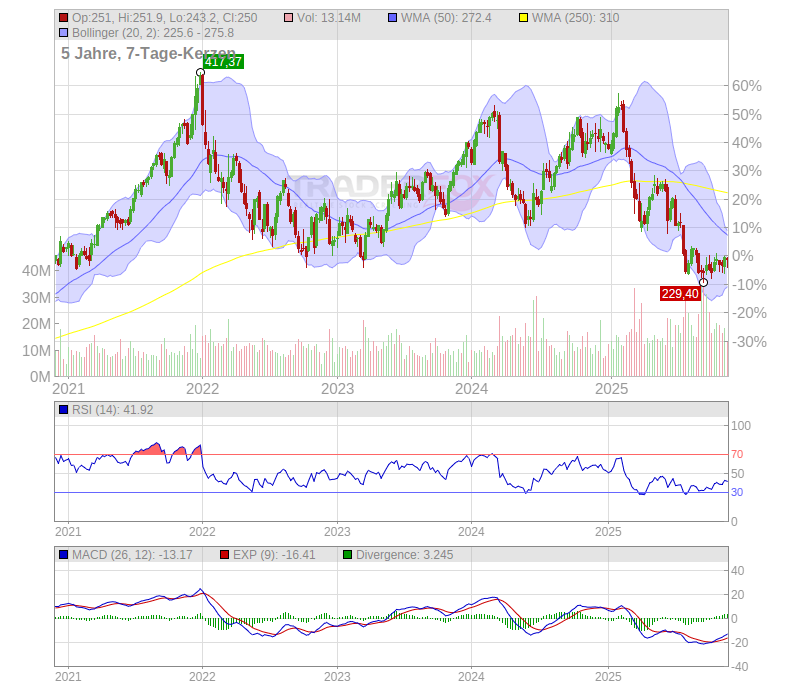Click the red OHLC price legend swatch
This screenshot has height=690, width=800.
[64, 18]
